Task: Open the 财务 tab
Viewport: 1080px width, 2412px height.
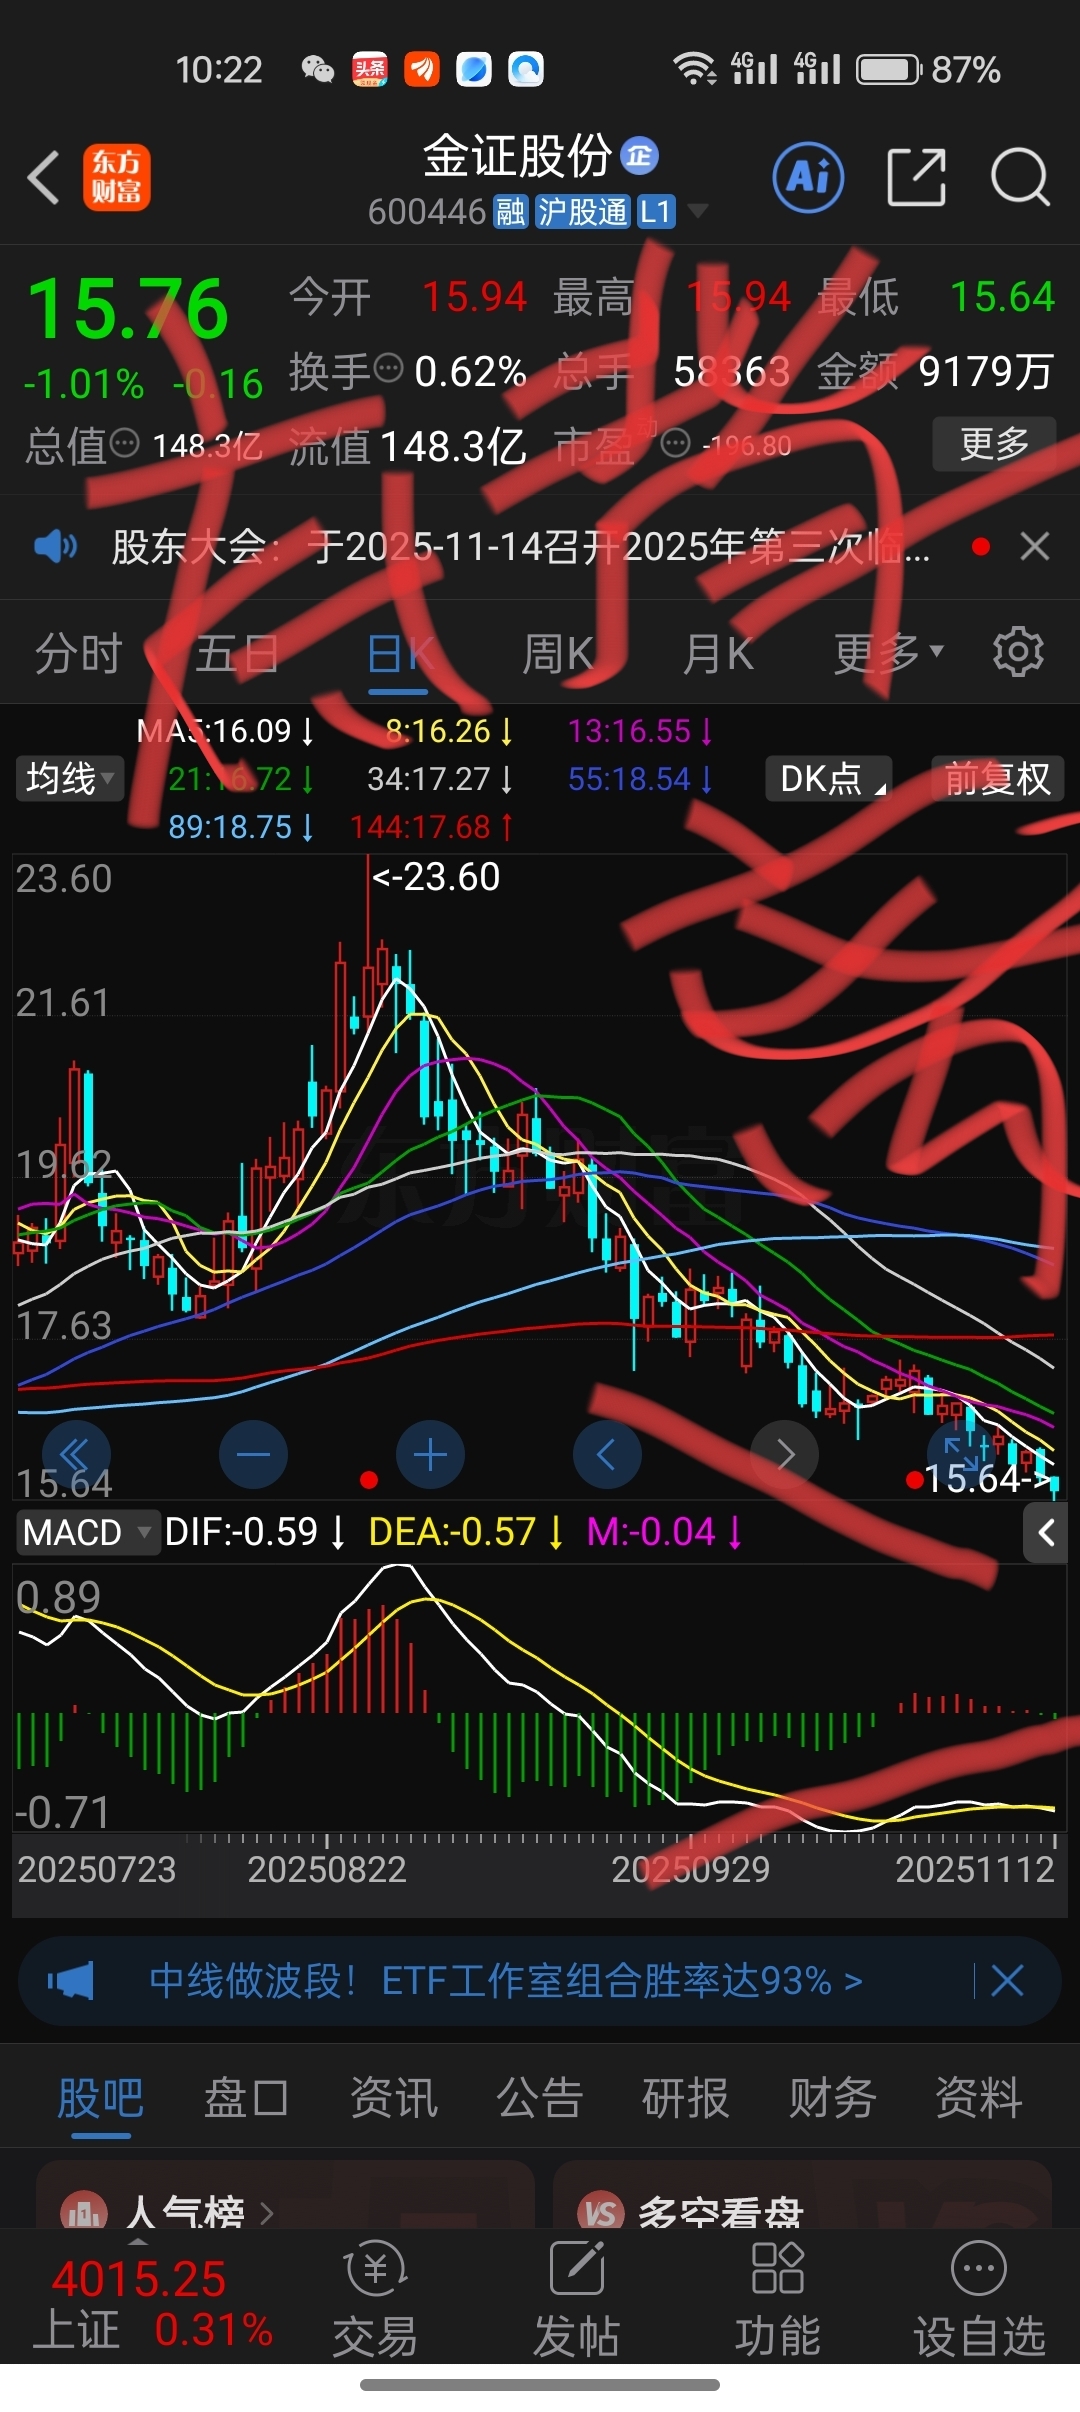Action: pos(832,2097)
